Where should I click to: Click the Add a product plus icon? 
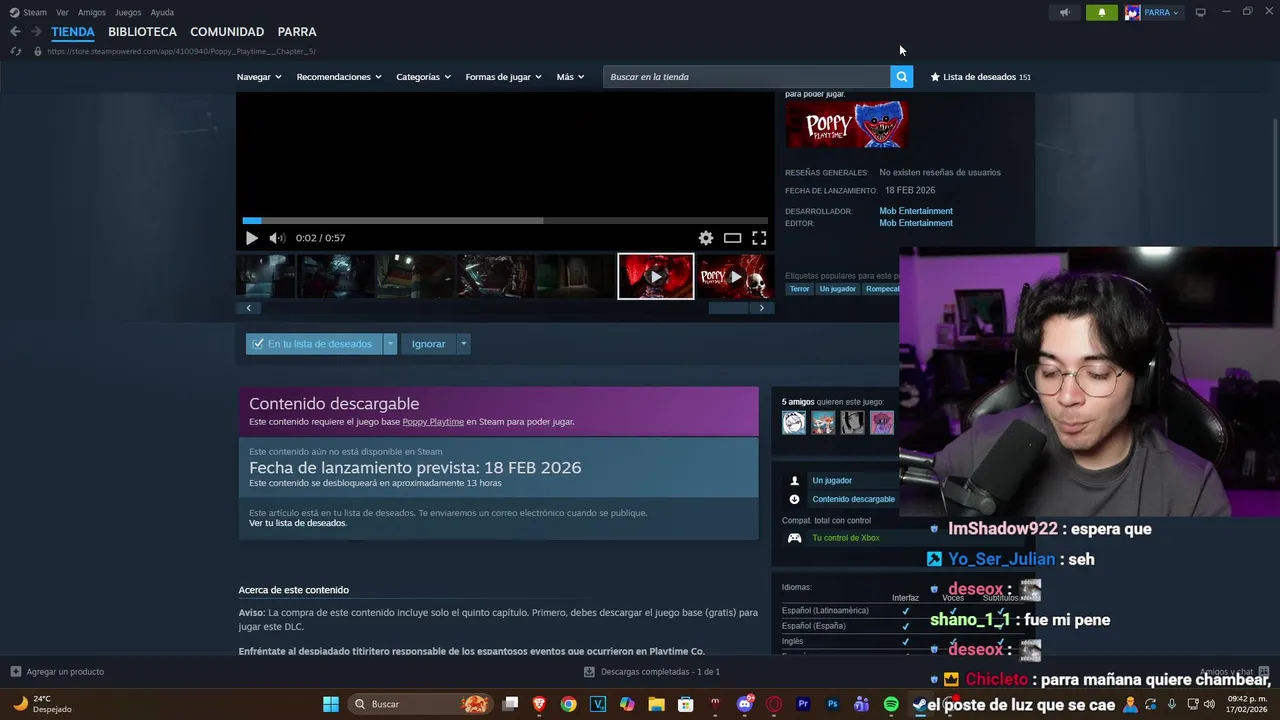15,672
